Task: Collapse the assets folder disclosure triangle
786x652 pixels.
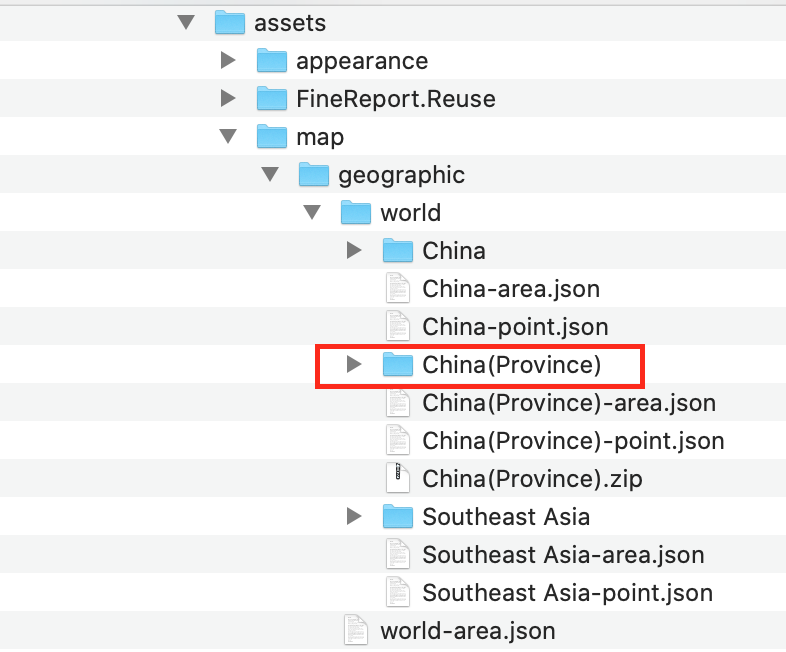Action: point(186,22)
